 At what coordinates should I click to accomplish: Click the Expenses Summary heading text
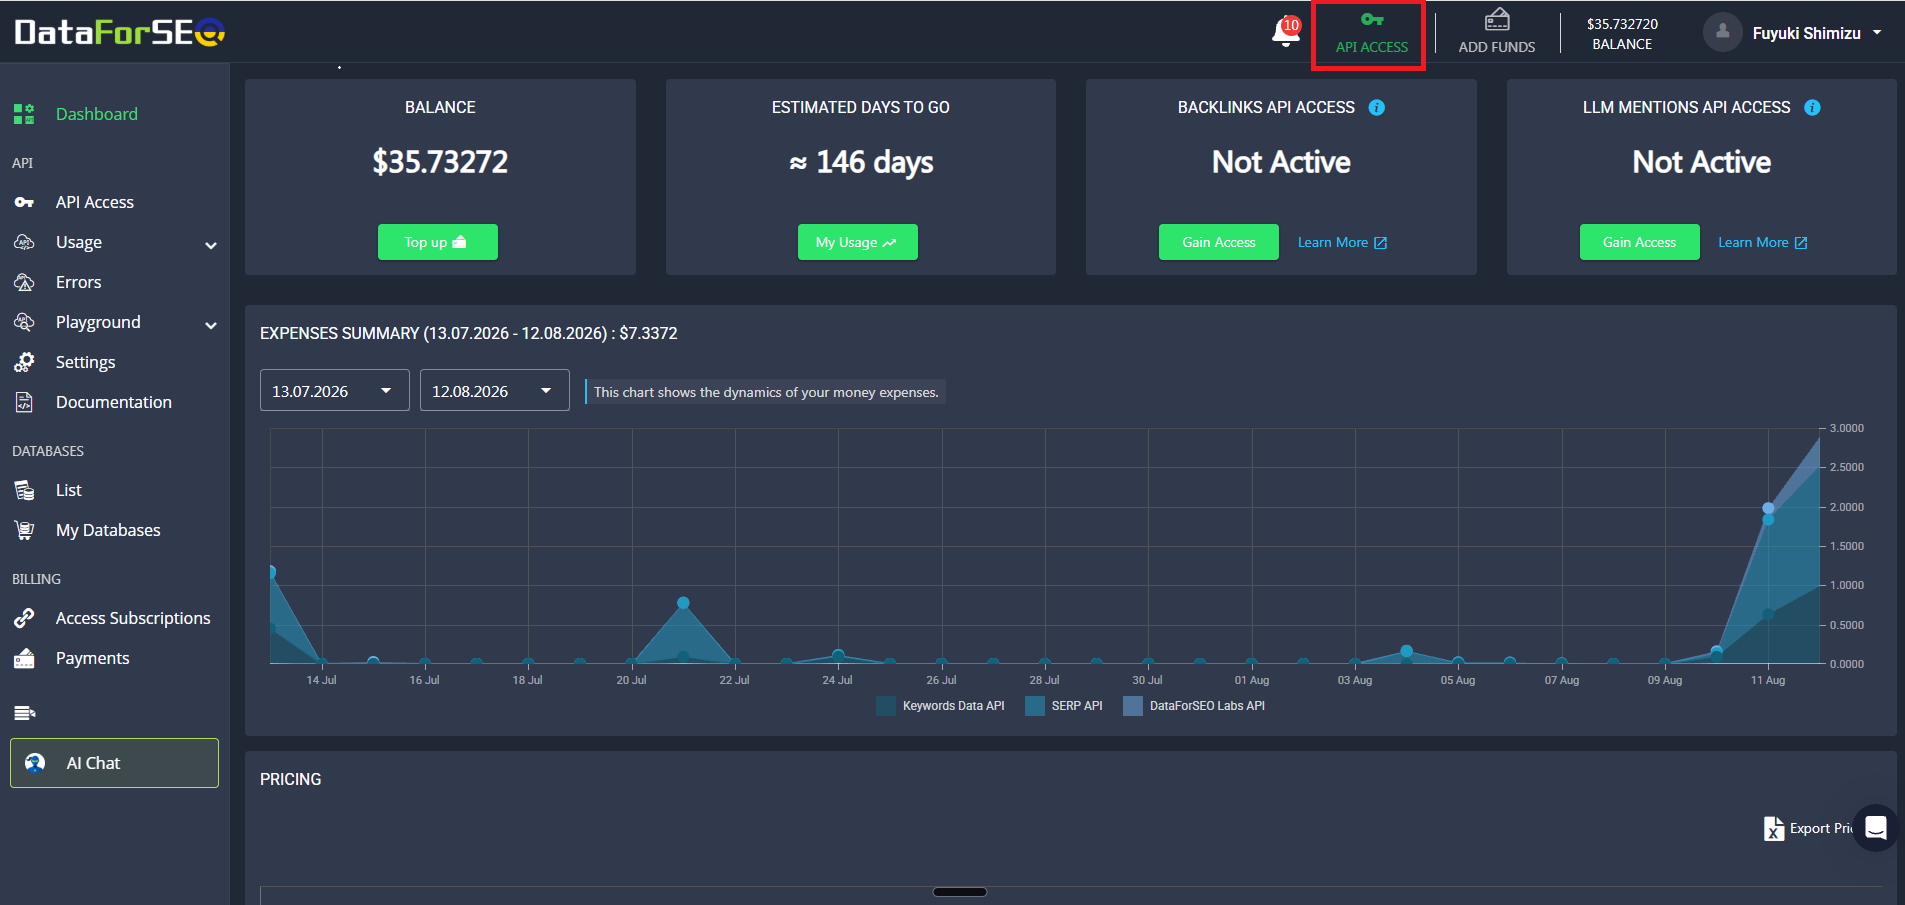click(x=469, y=333)
